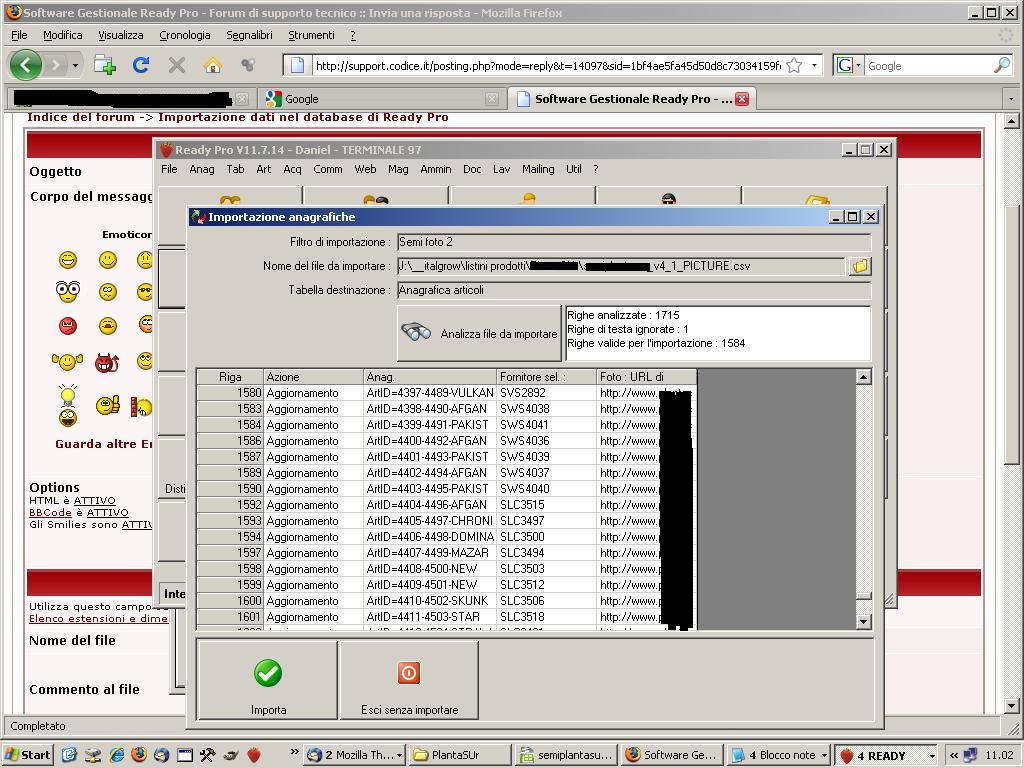The width and height of the screenshot is (1024, 768).
Task: Click the Stop loading X icon
Action: click(x=176, y=65)
